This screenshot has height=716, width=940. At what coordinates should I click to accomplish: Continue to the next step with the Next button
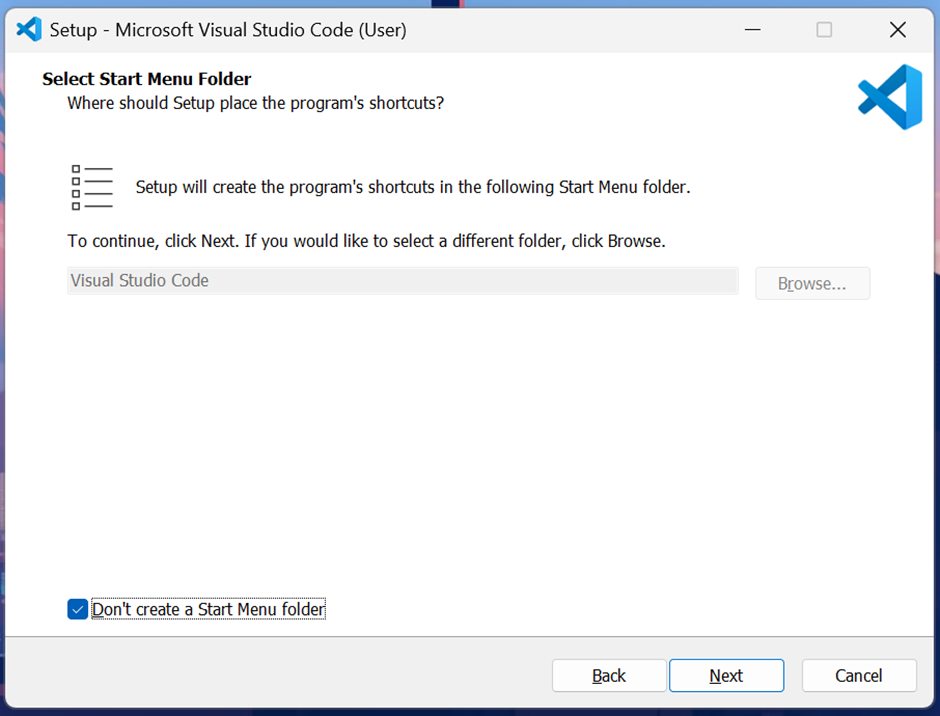click(x=727, y=676)
